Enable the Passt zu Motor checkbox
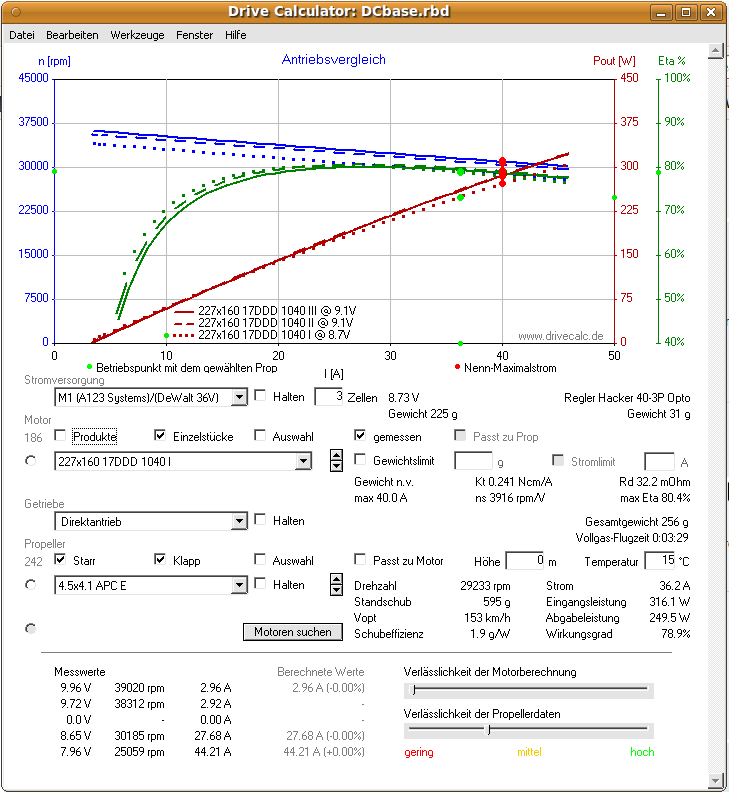This screenshot has width=729, height=792. [362, 560]
